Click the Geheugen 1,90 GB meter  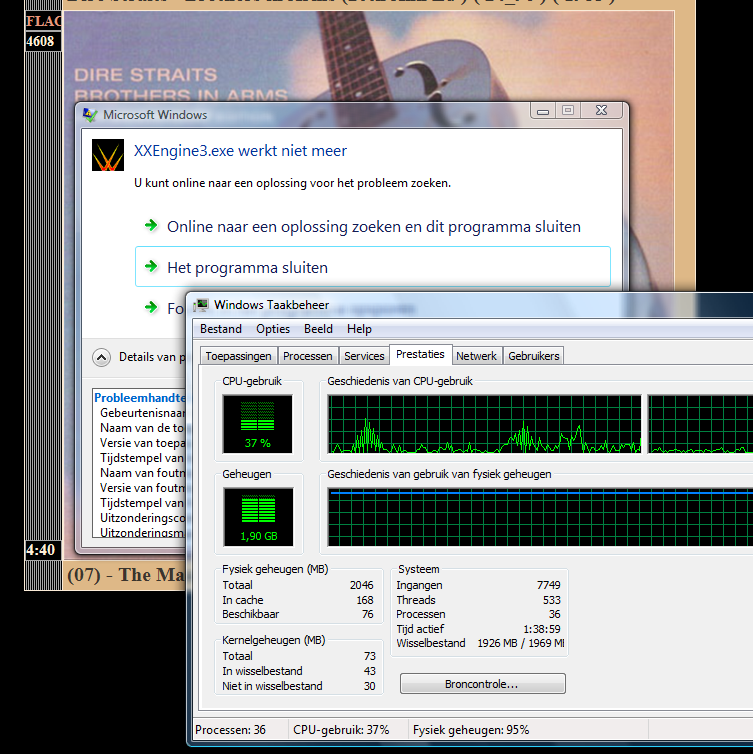click(258, 517)
